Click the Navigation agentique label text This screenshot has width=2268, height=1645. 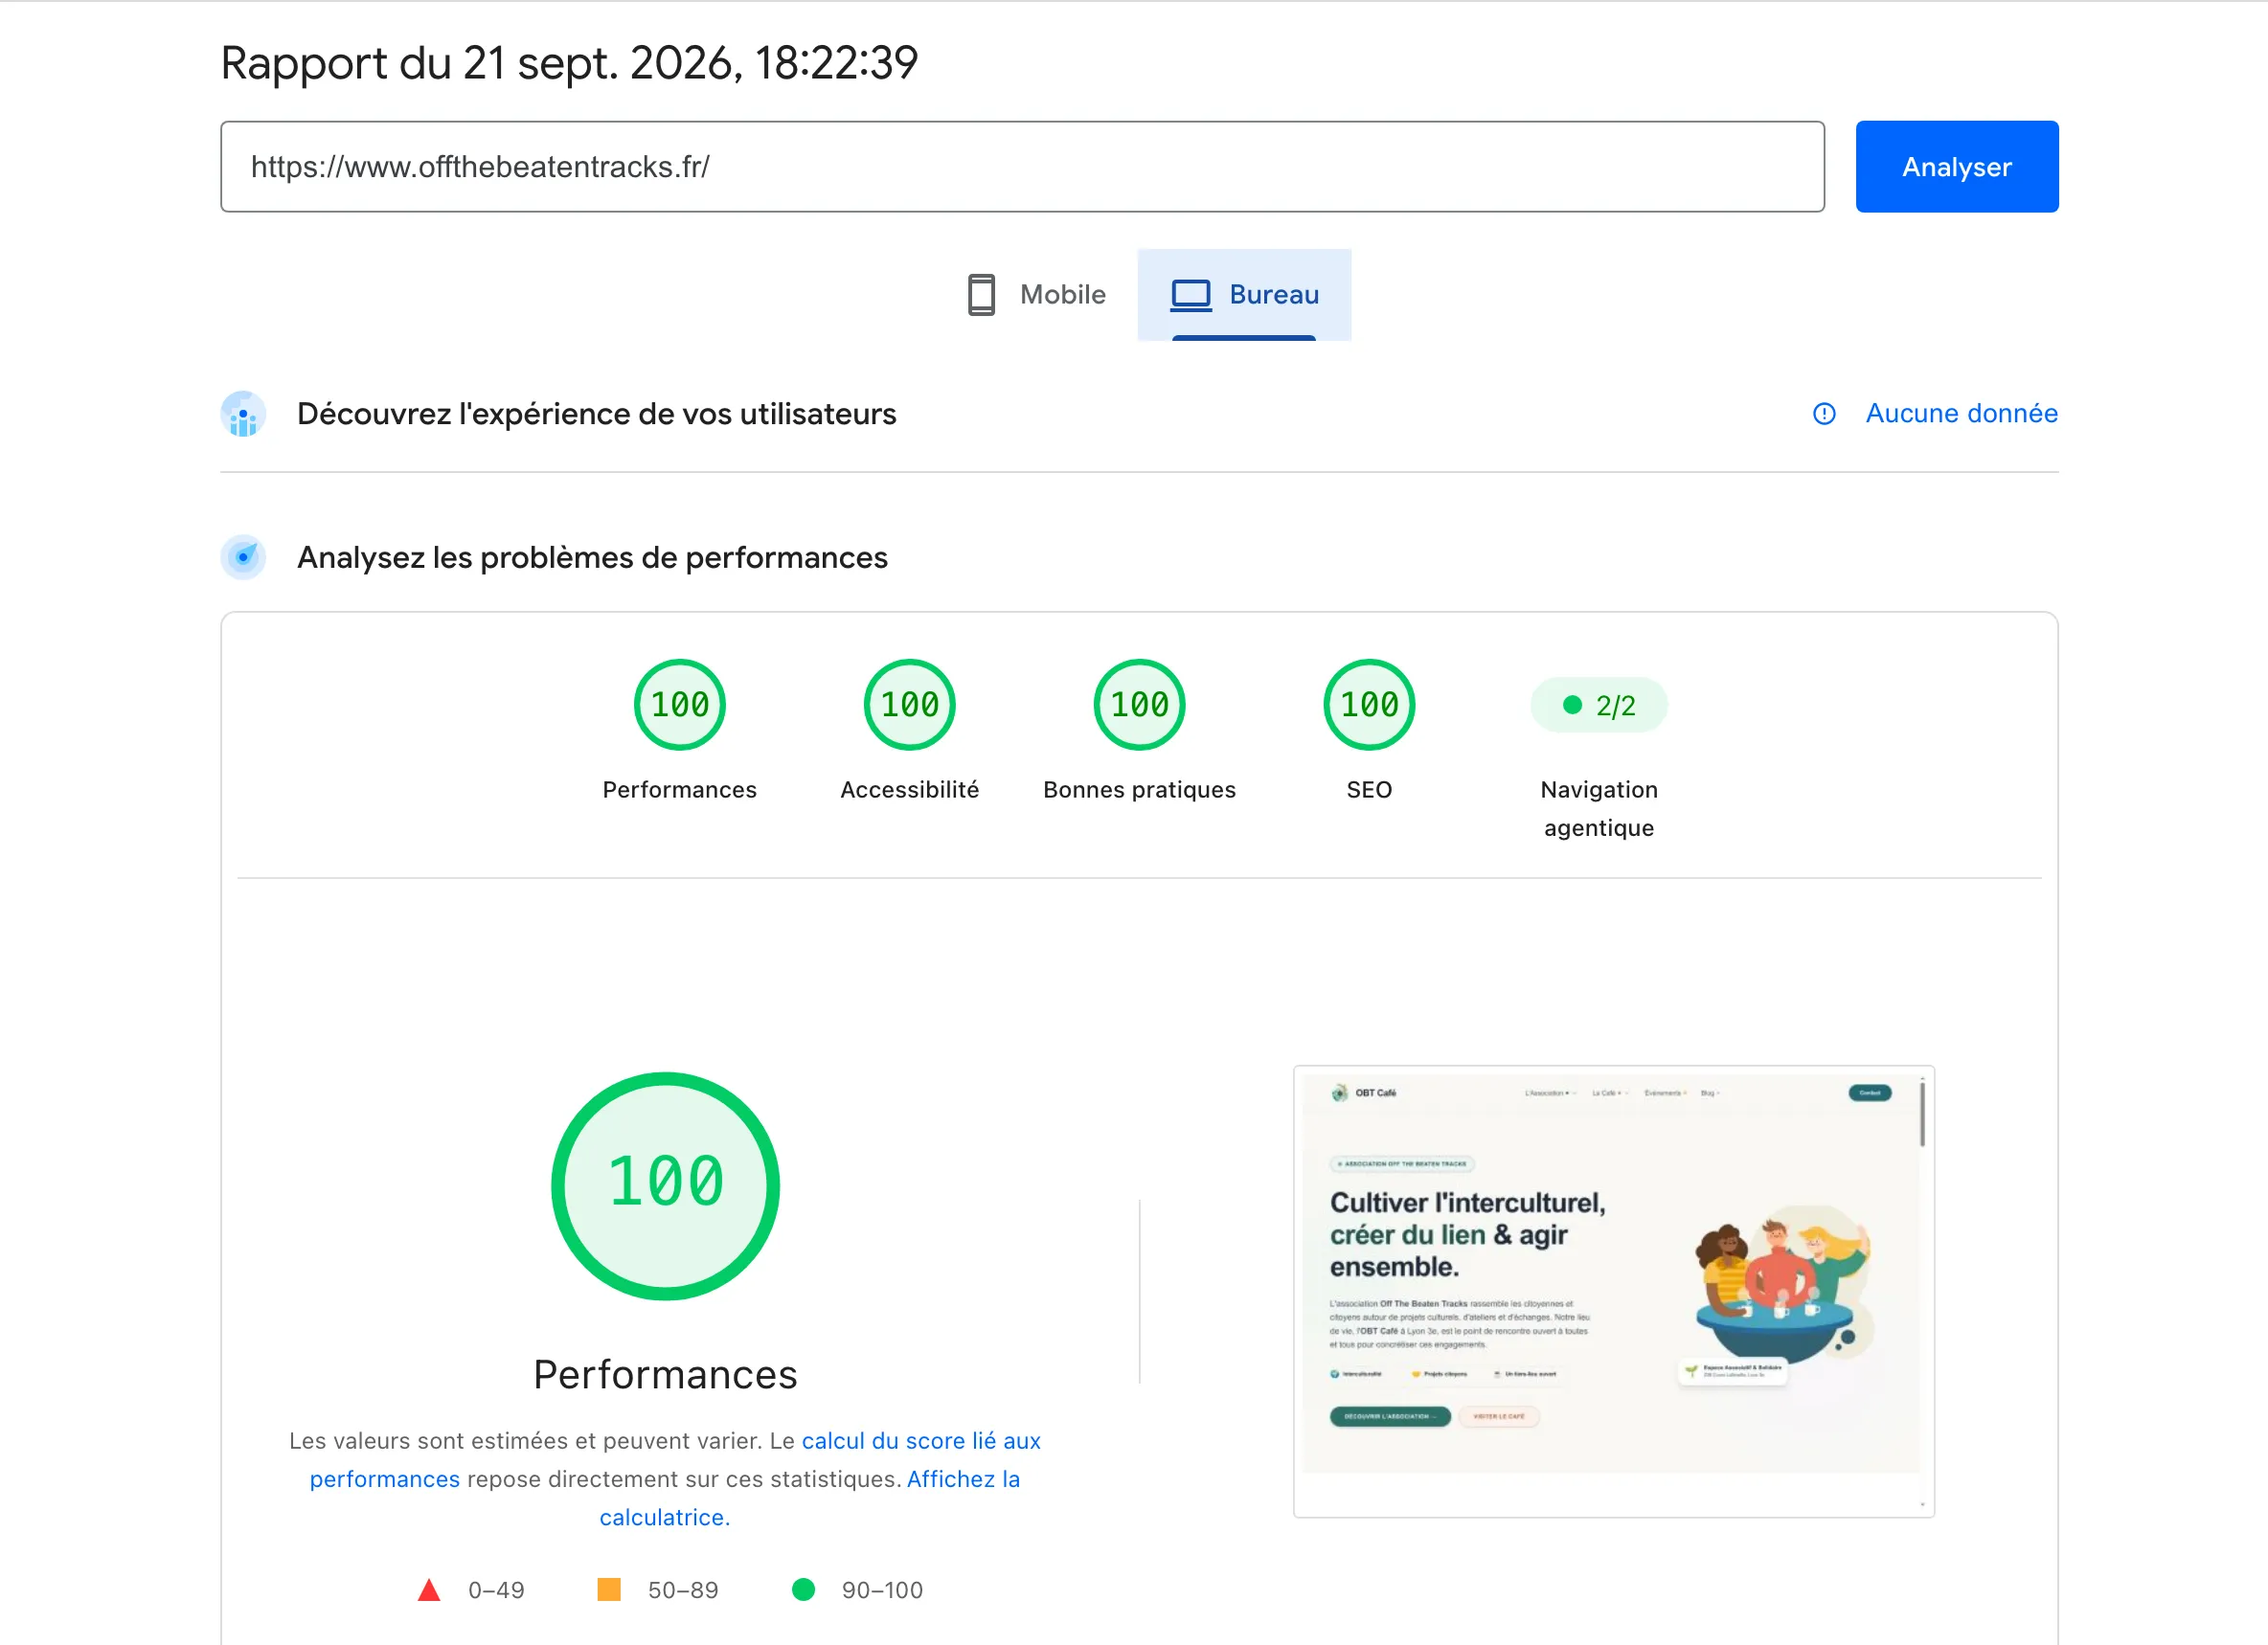tap(1599, 809)
